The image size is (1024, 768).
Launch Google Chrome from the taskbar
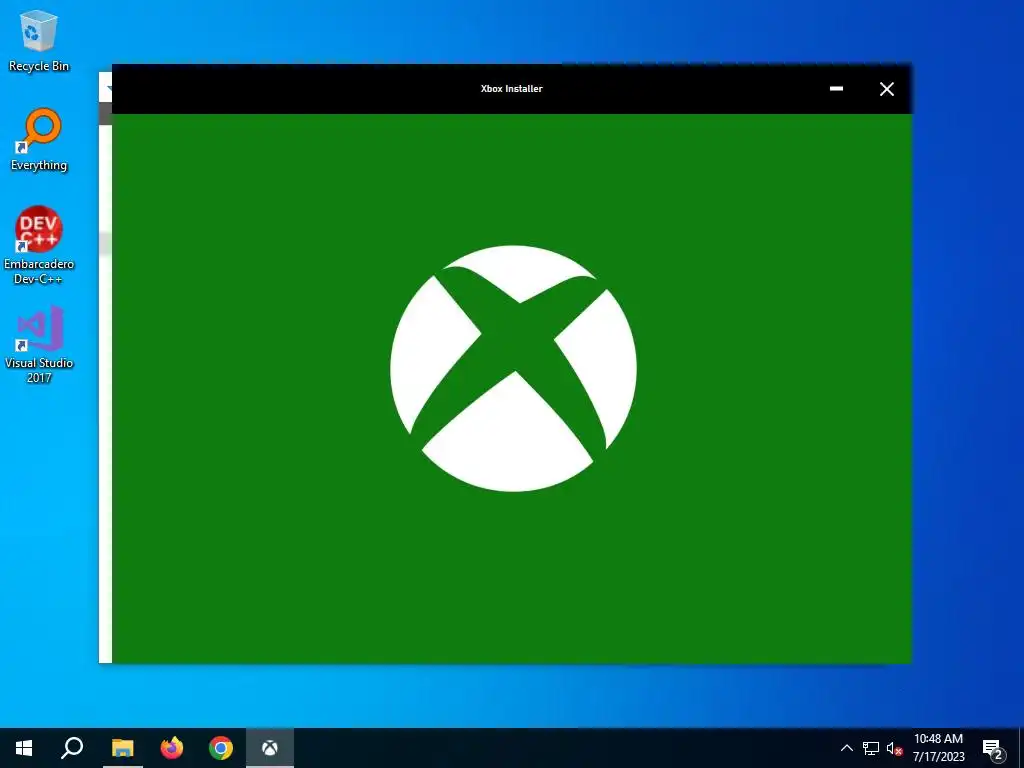(x=221, y=748)
